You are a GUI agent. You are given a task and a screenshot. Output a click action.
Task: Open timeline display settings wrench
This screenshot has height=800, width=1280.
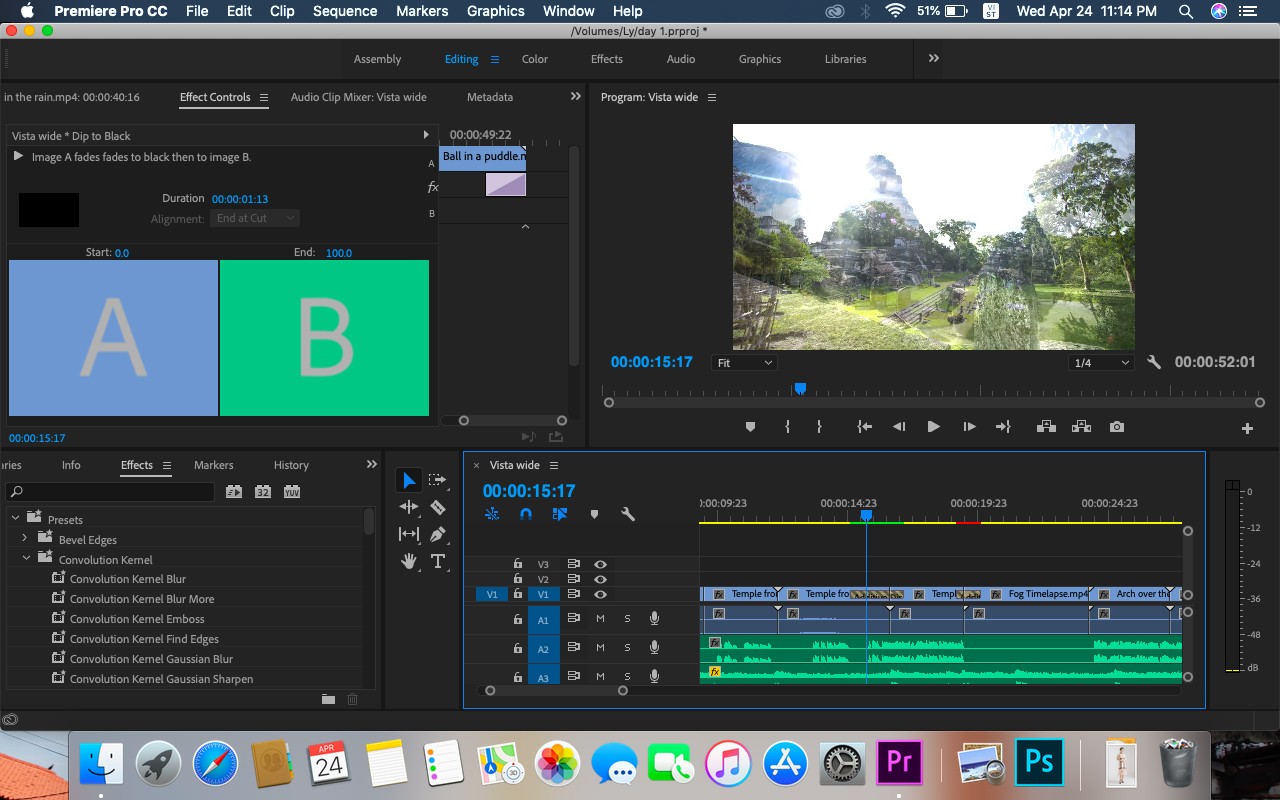[x=628, y=514]
